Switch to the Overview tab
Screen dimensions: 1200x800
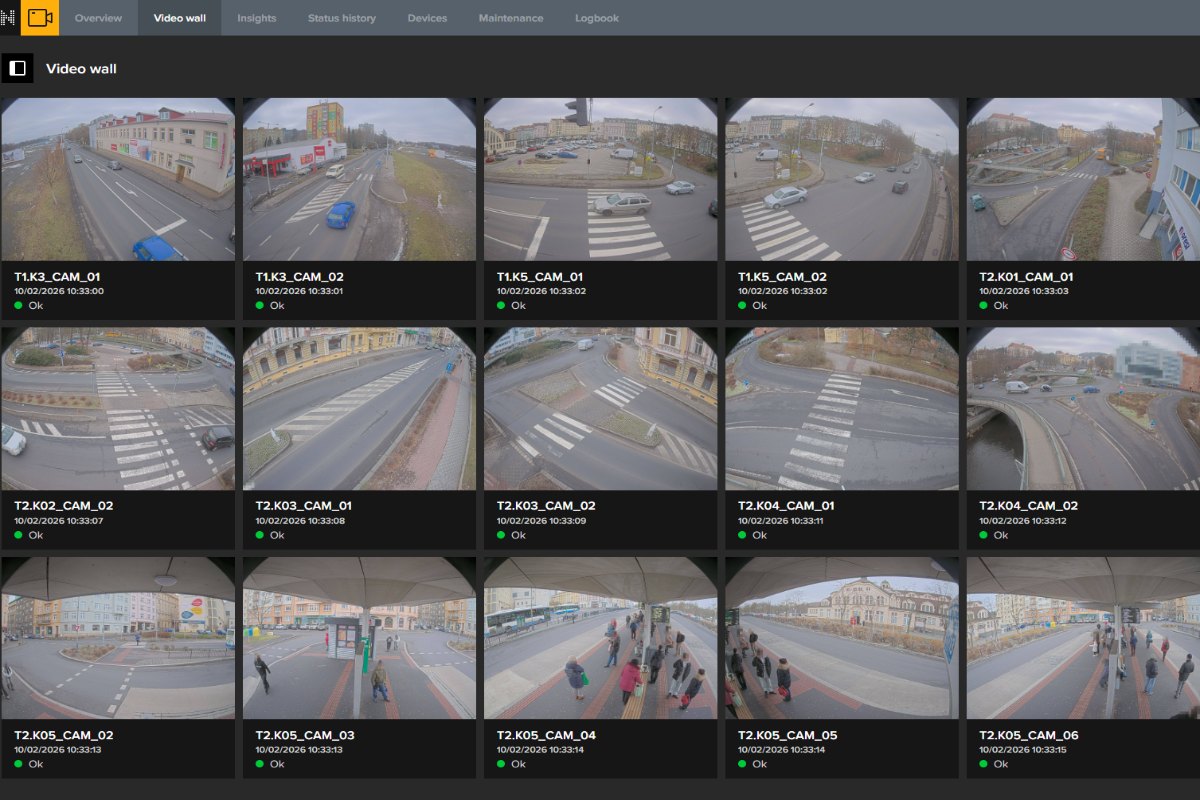(98, 16)
